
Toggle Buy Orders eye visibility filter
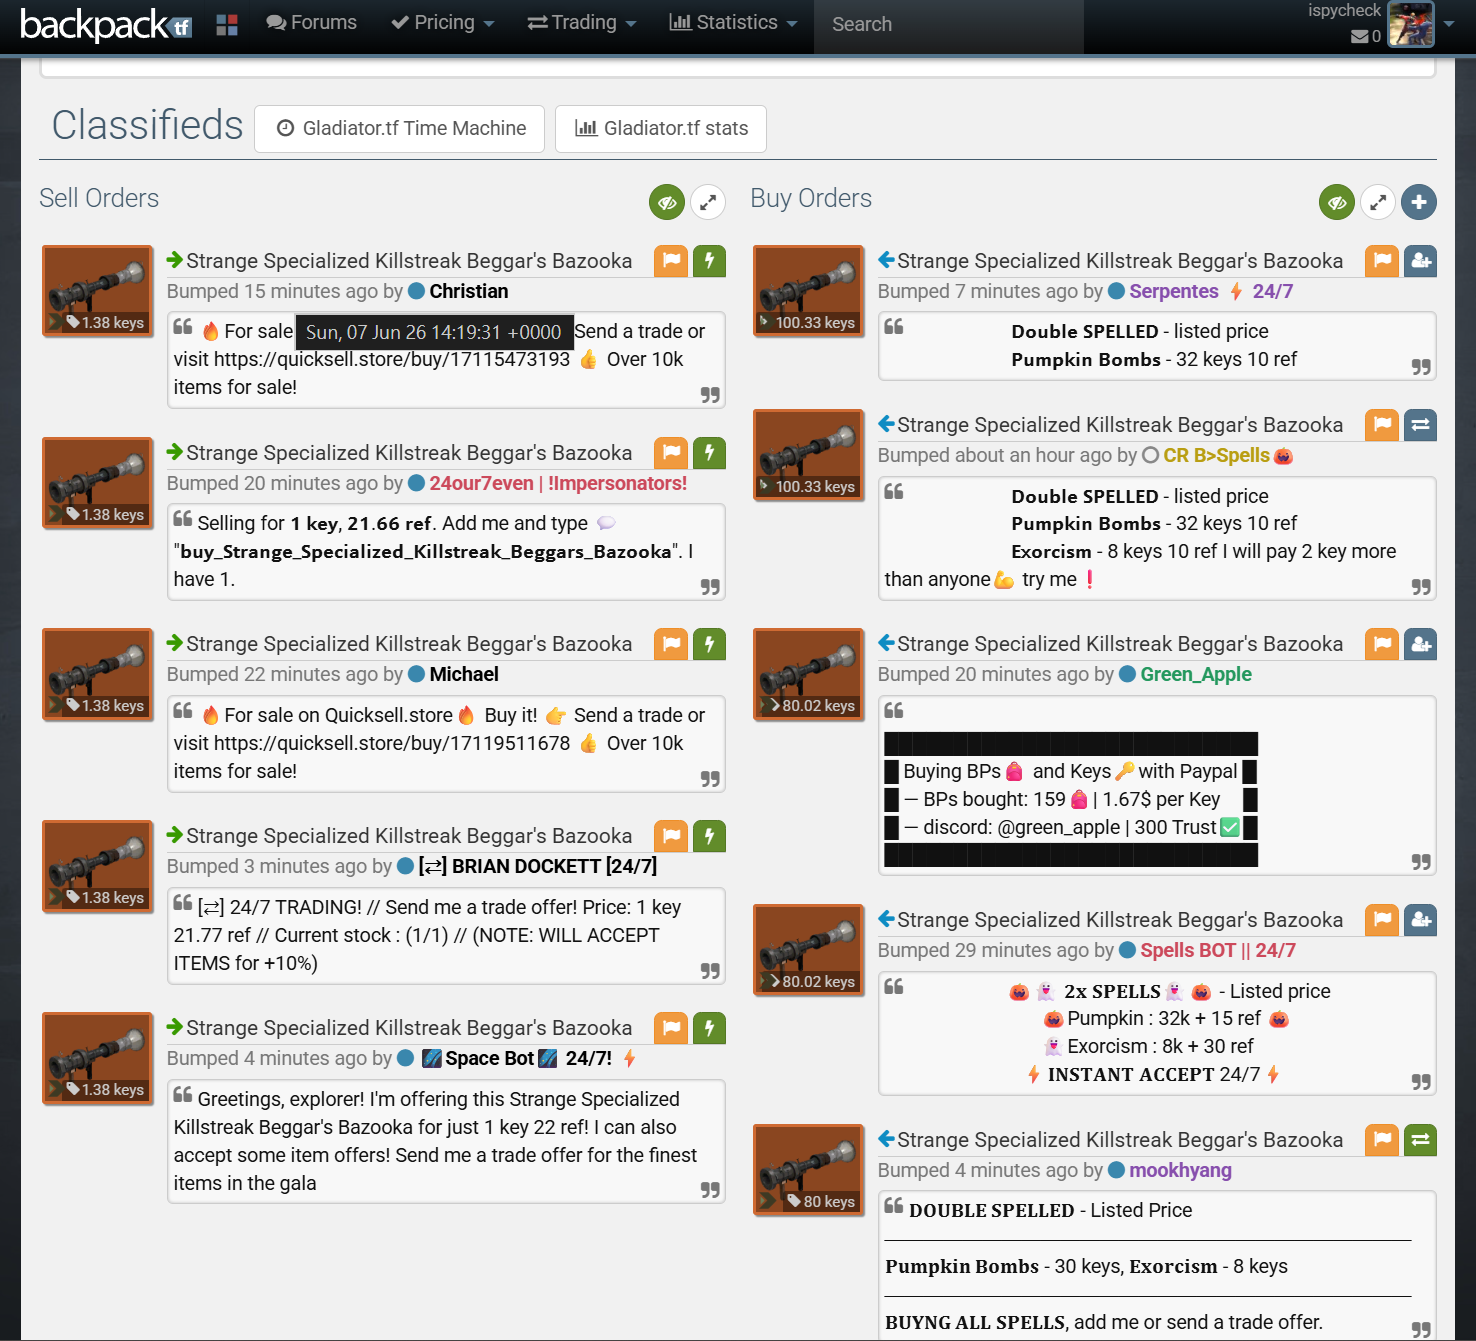coord(1337,203)
